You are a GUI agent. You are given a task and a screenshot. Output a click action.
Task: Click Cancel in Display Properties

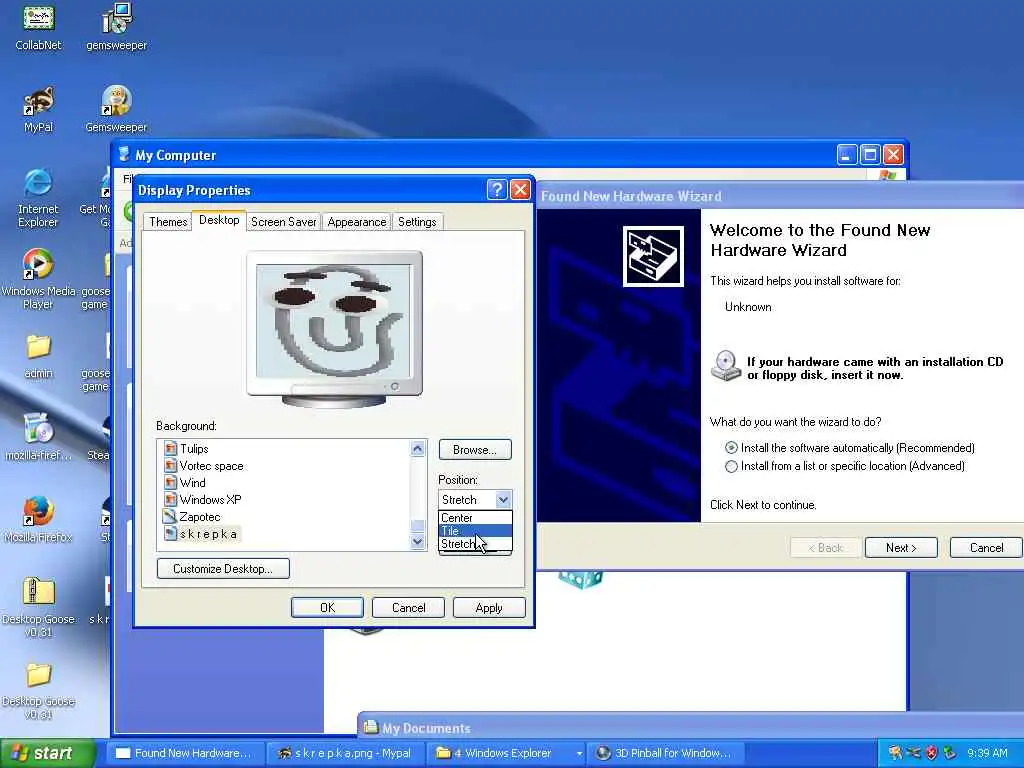(408, 608)
